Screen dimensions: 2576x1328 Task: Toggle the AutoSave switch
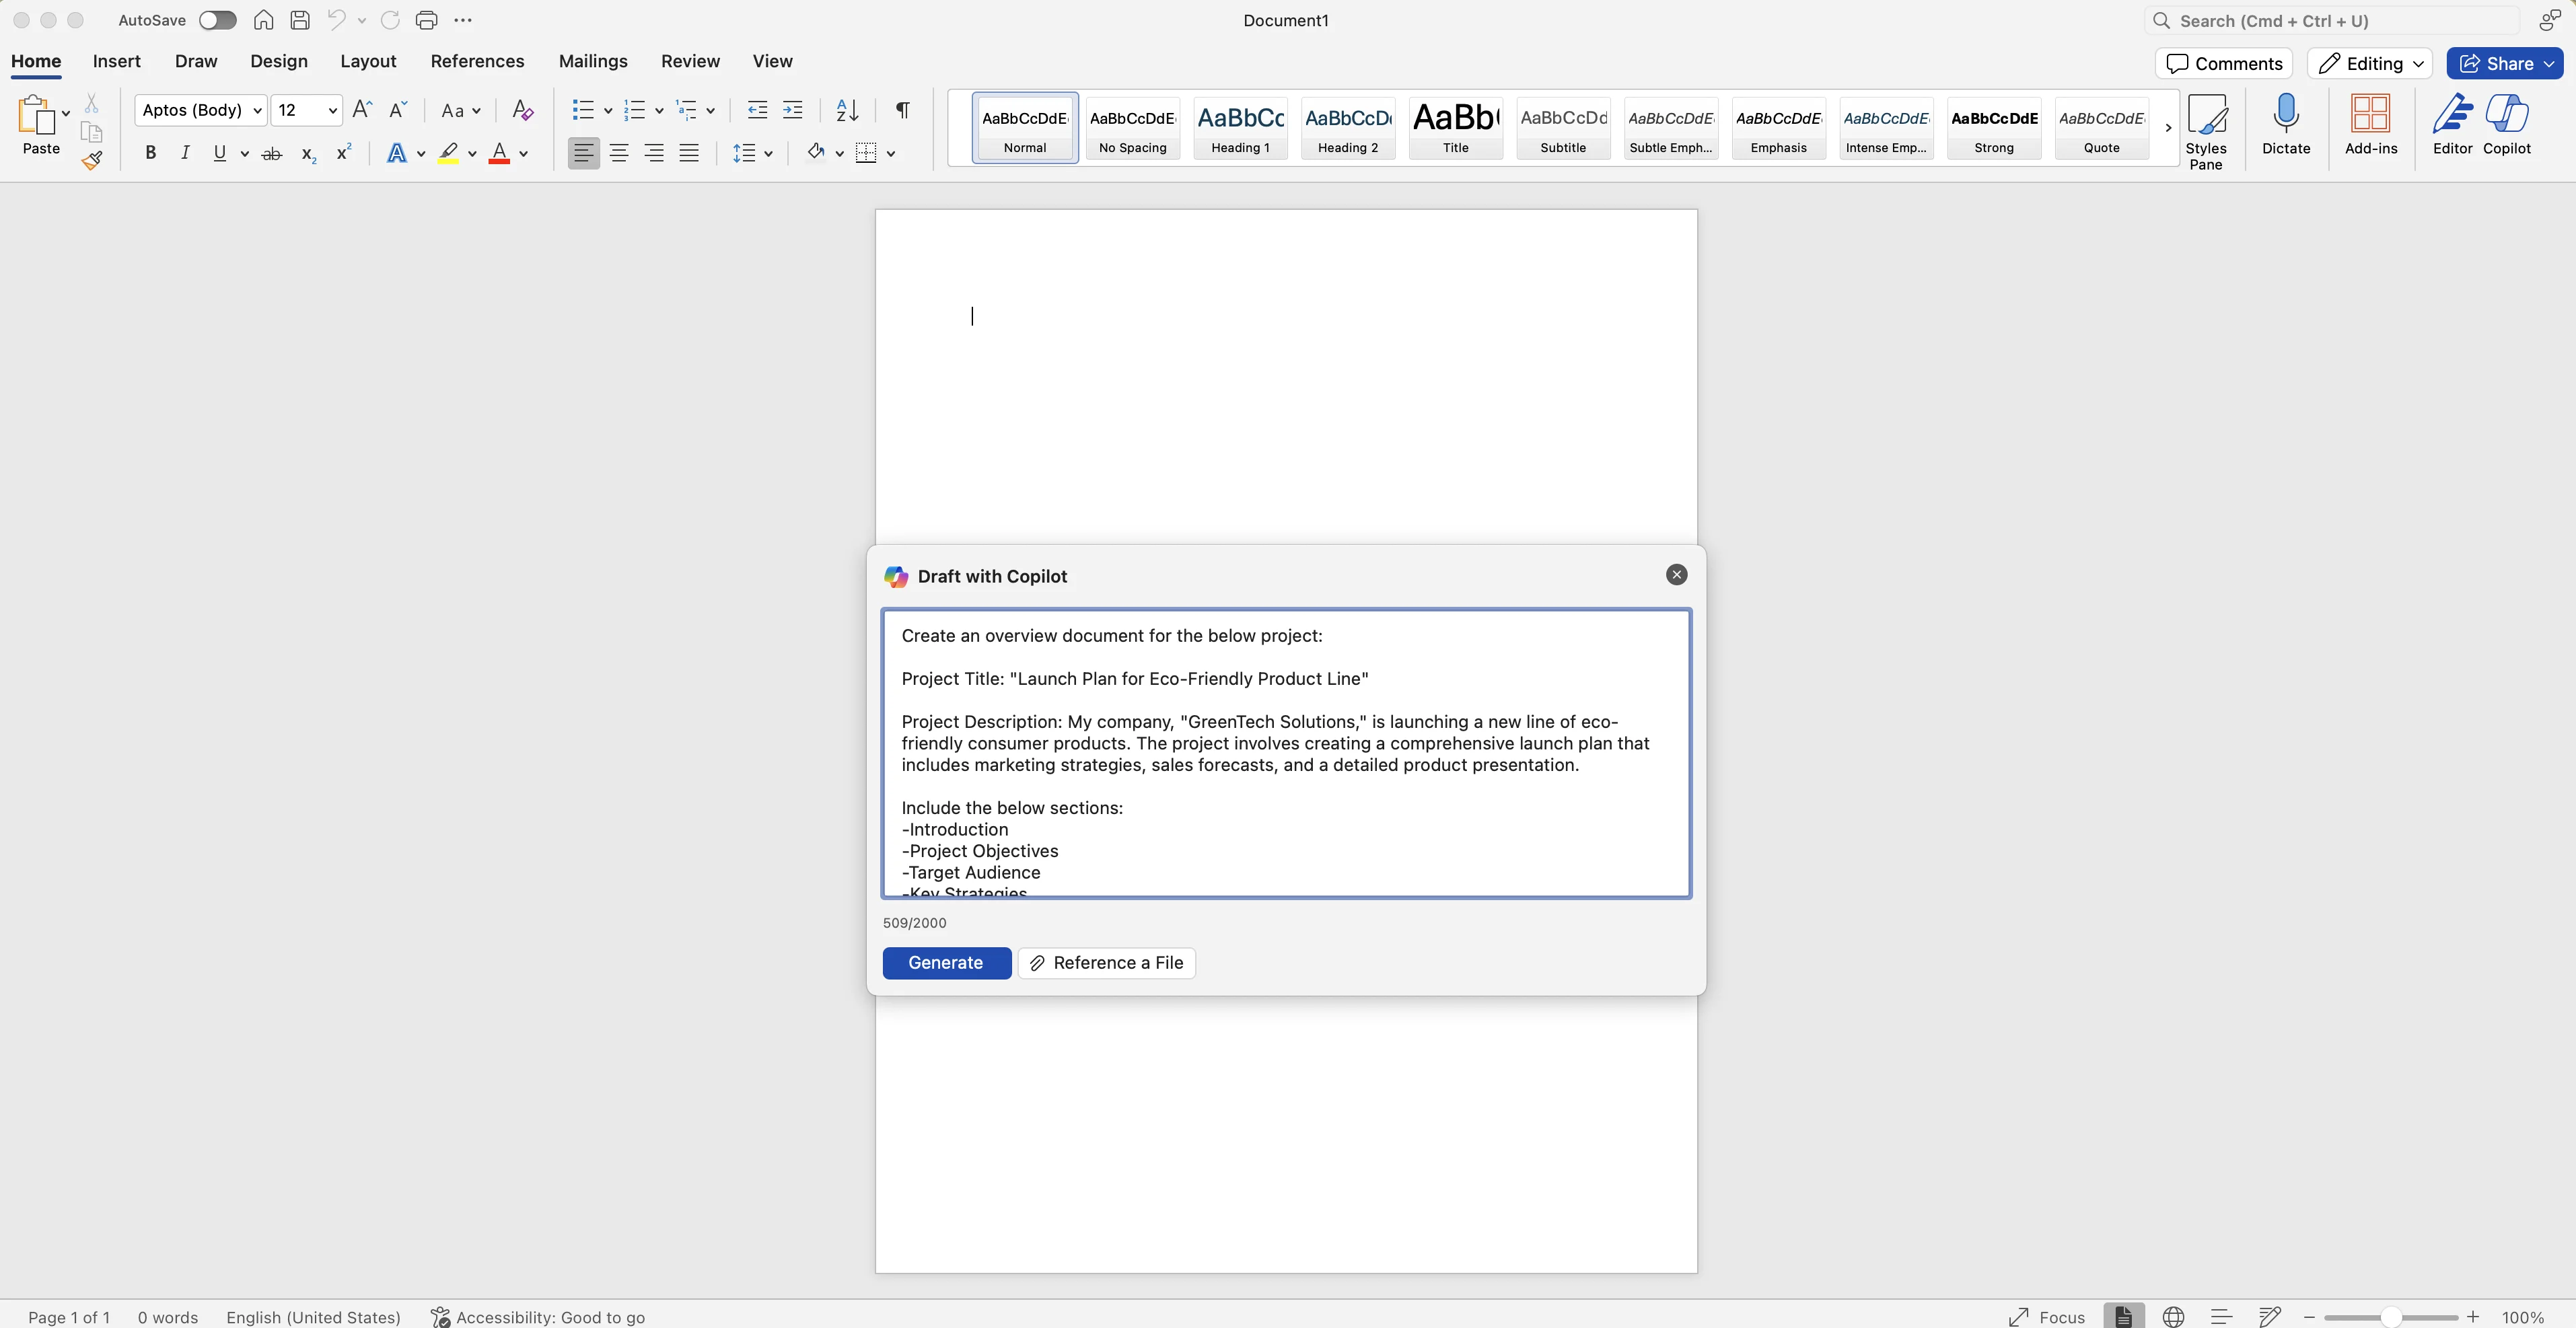(x=217, y=20)
